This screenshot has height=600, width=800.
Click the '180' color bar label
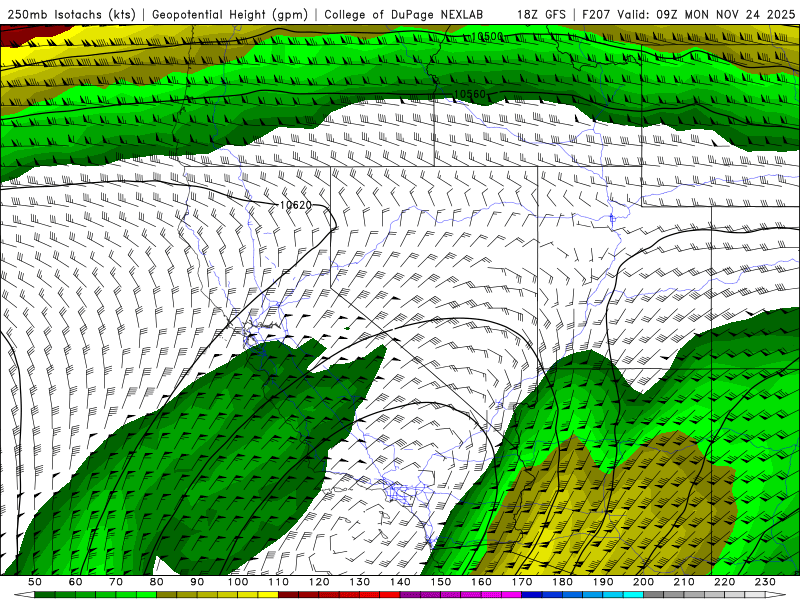(563, 582)
